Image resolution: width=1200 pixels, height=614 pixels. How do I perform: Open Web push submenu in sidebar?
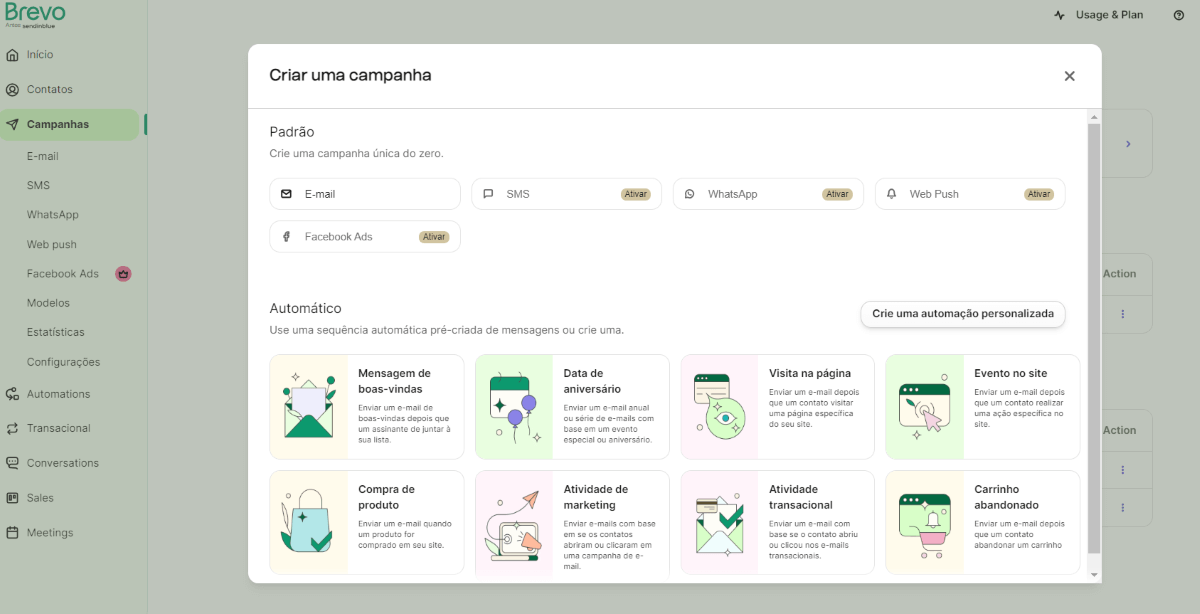tap(52, 244)
